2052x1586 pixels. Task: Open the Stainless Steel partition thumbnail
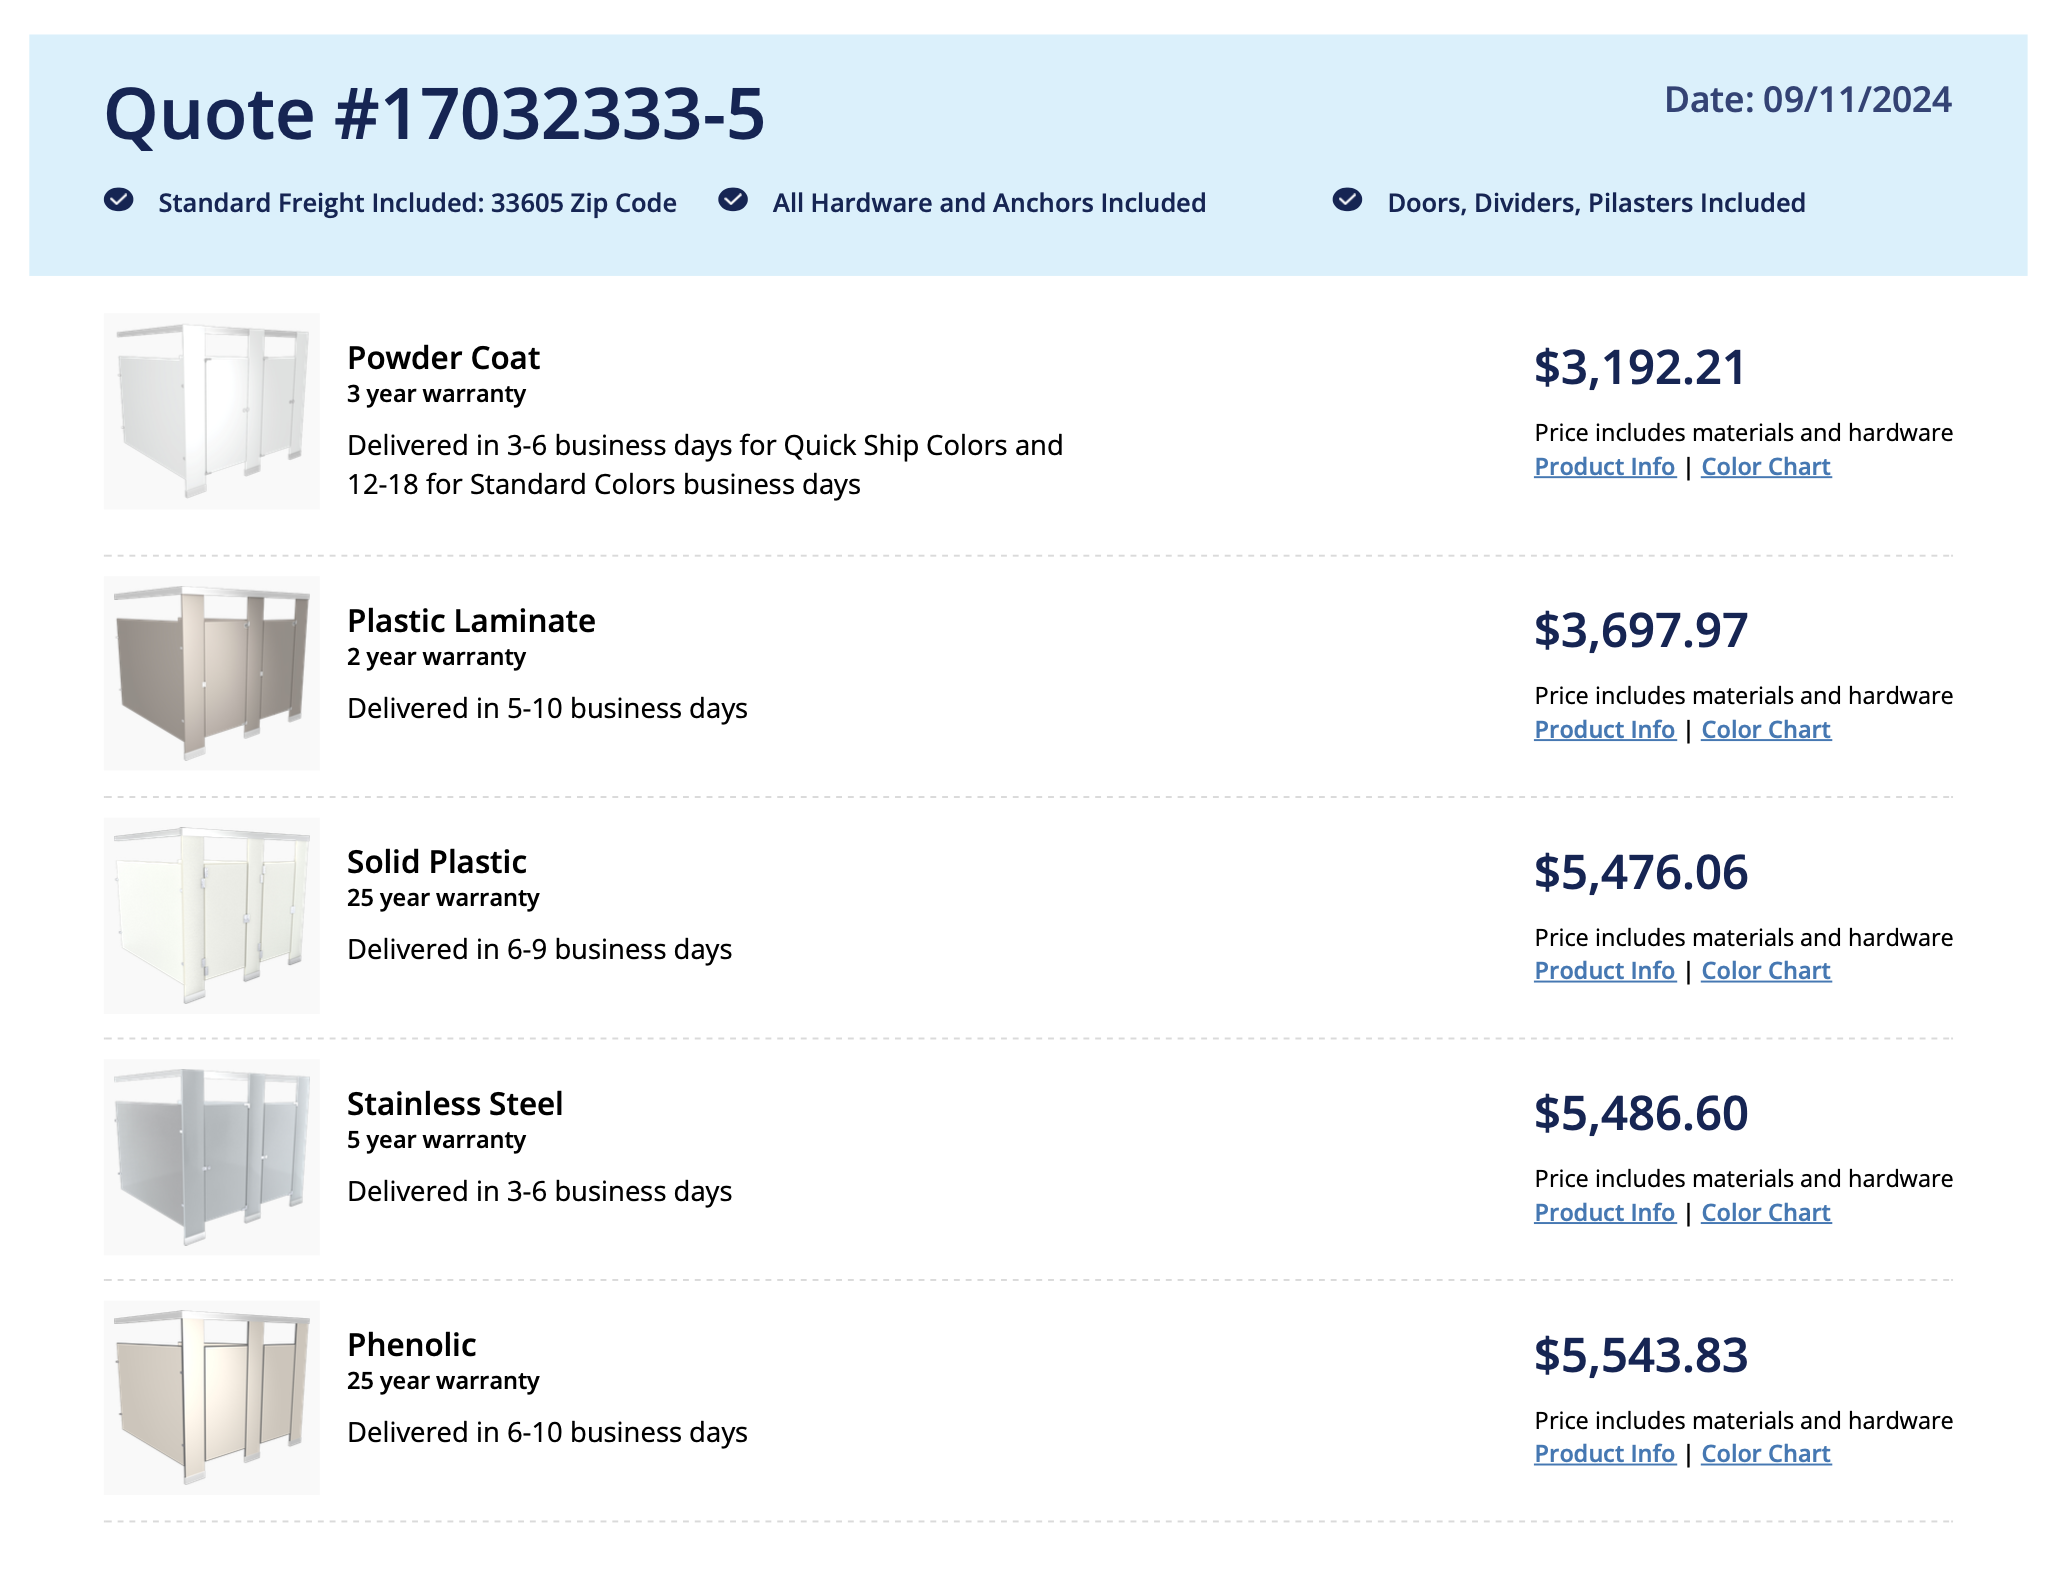(212, 1157)
